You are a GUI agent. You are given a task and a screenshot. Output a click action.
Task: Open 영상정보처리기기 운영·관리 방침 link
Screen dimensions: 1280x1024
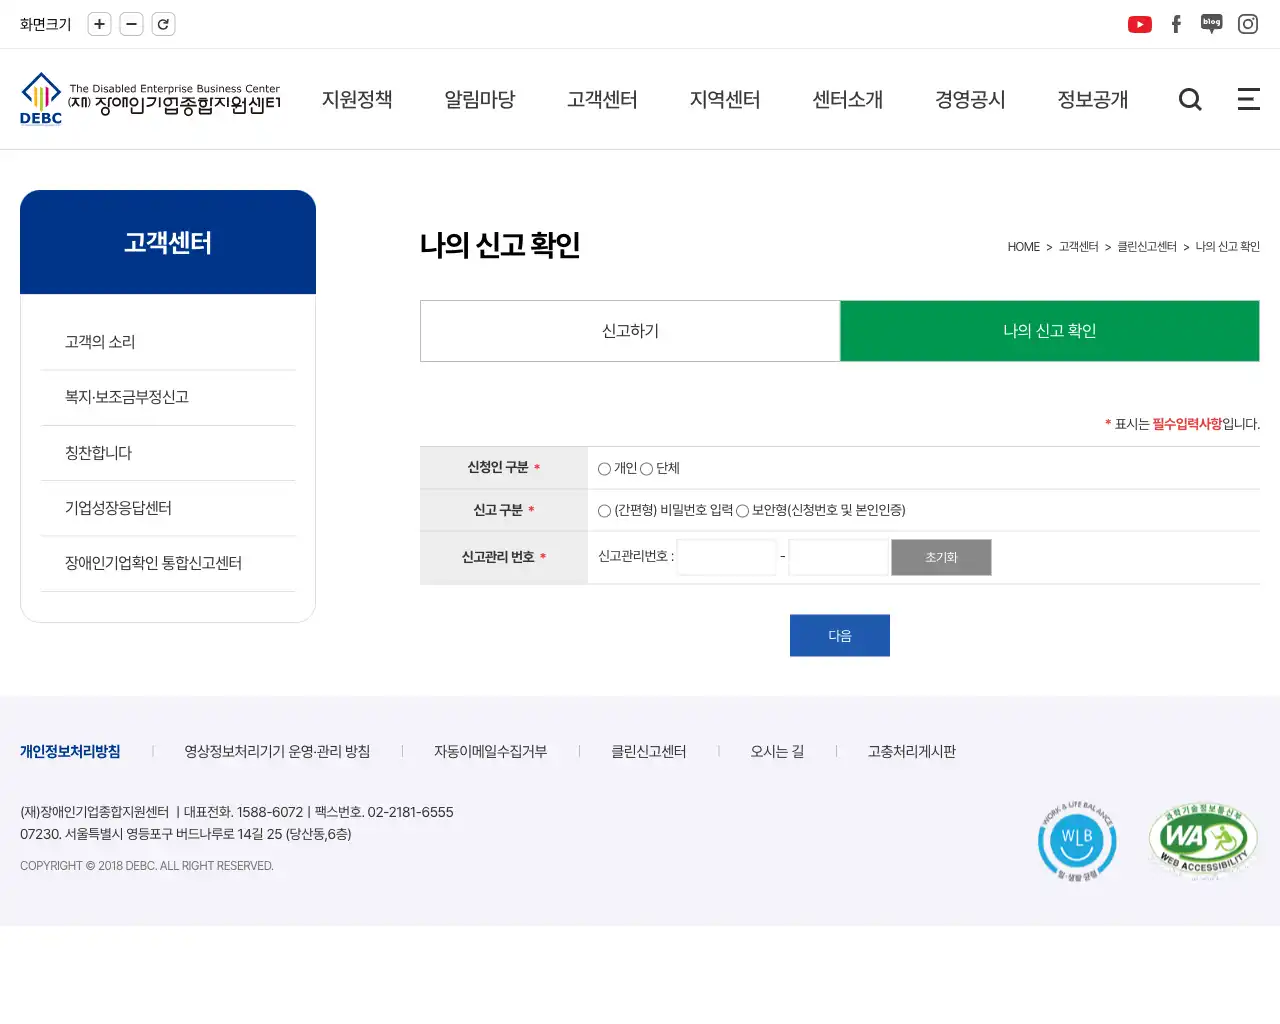pyautogui.click(x=277, y=751)
